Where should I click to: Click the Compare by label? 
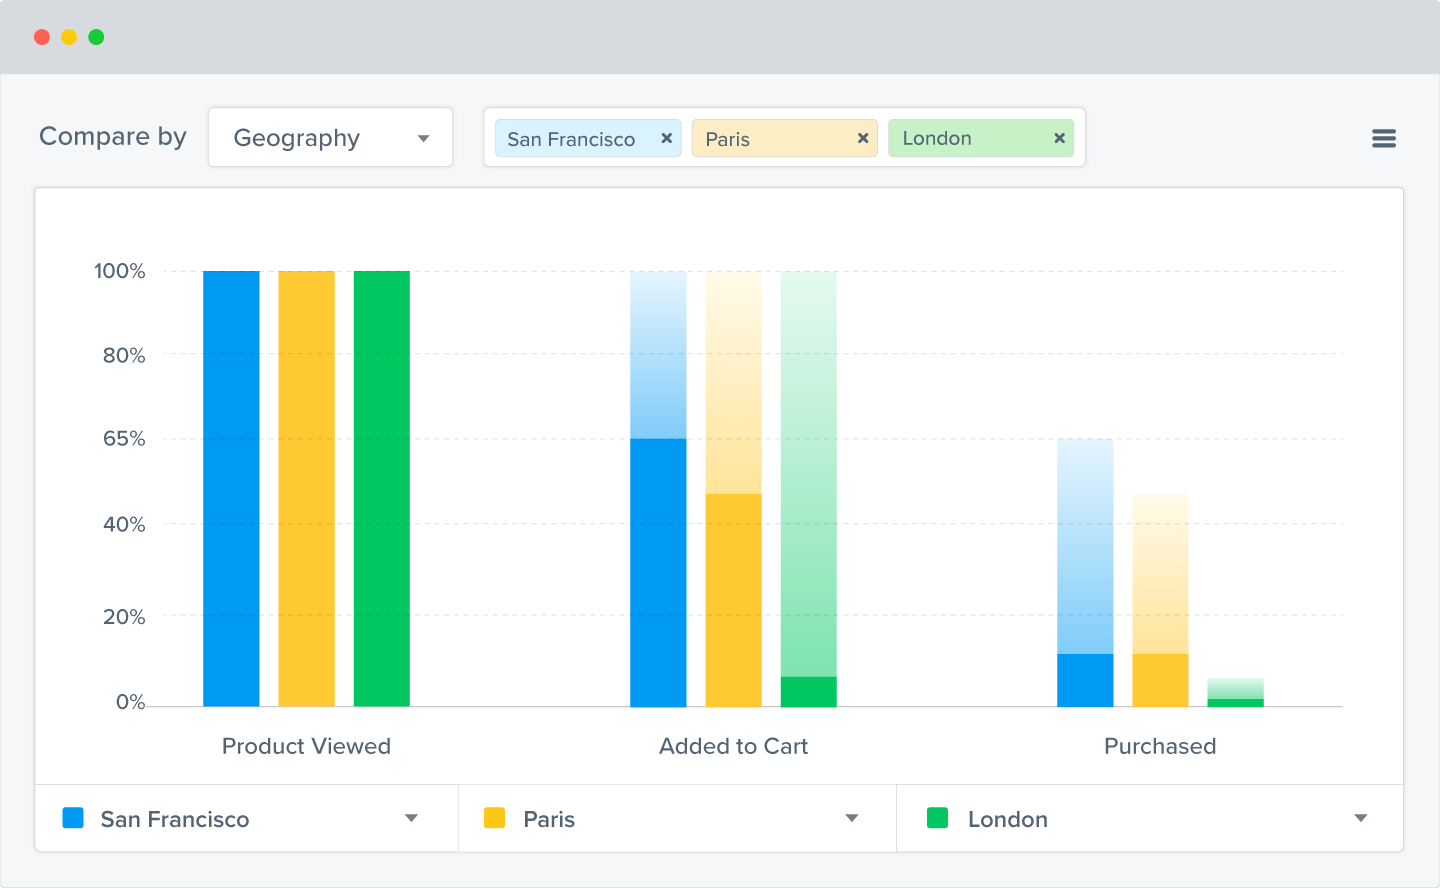(x=113, y=136)
